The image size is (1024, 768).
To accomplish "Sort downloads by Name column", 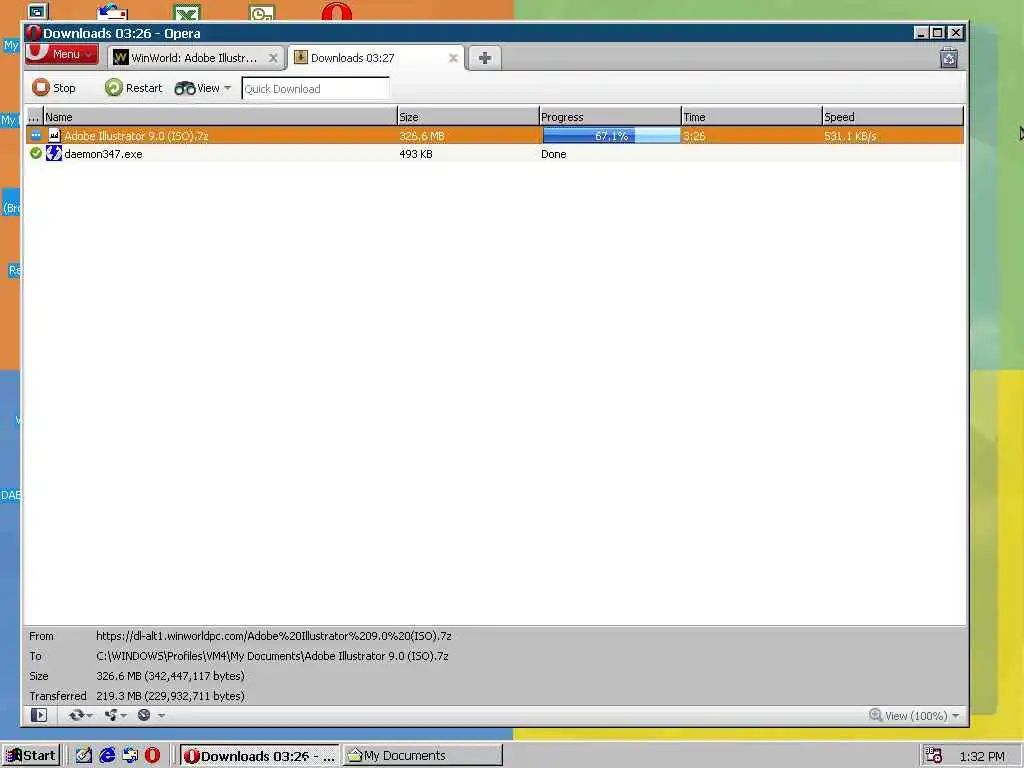I will 220,117.
